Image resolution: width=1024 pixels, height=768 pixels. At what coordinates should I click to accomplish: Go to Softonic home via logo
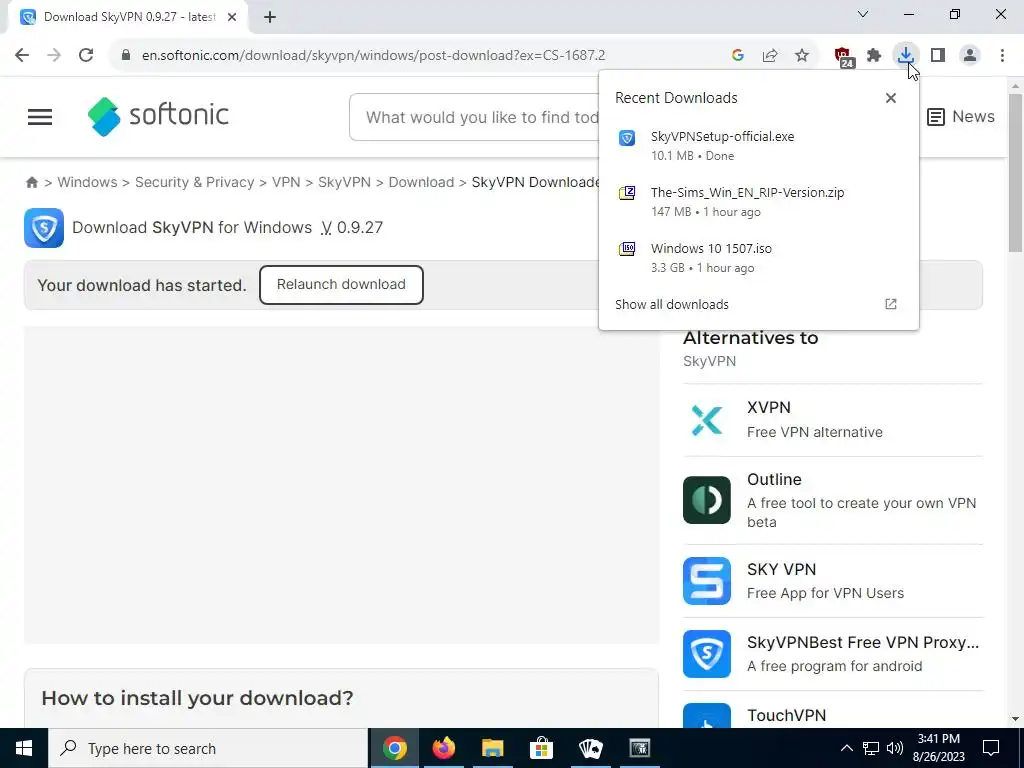[157, 116]
